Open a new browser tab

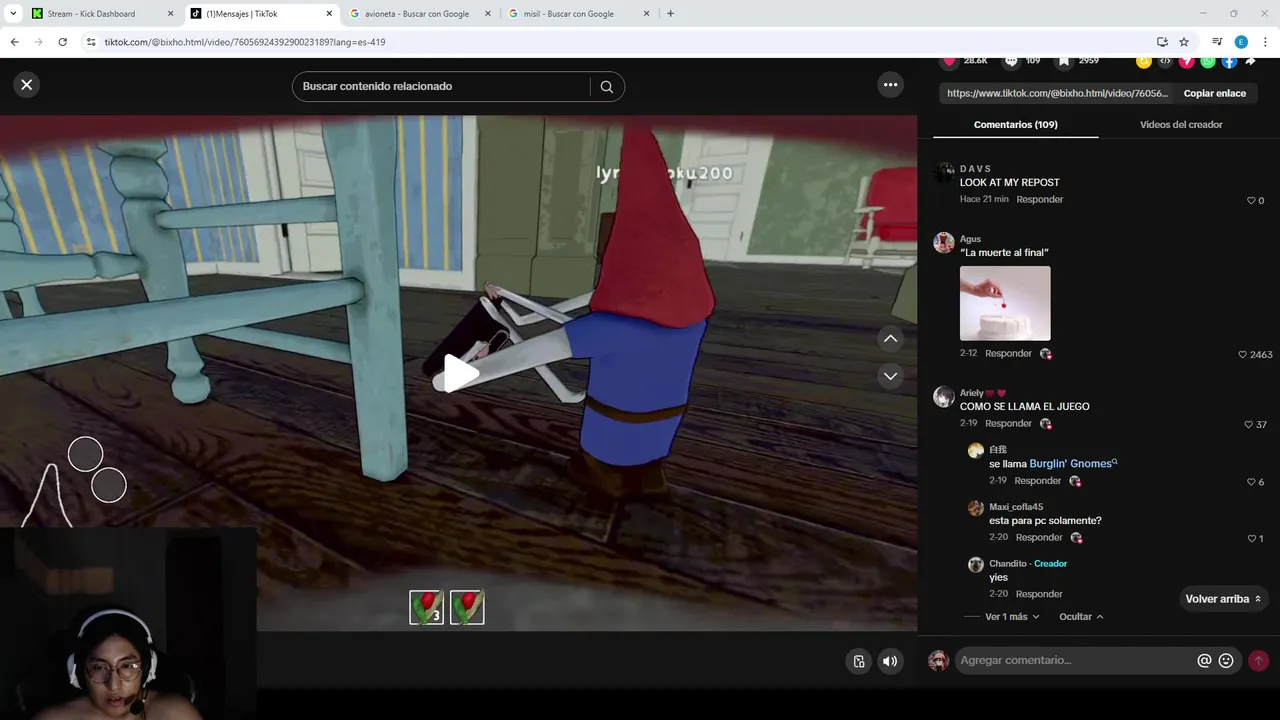click(x=670, y=14)
